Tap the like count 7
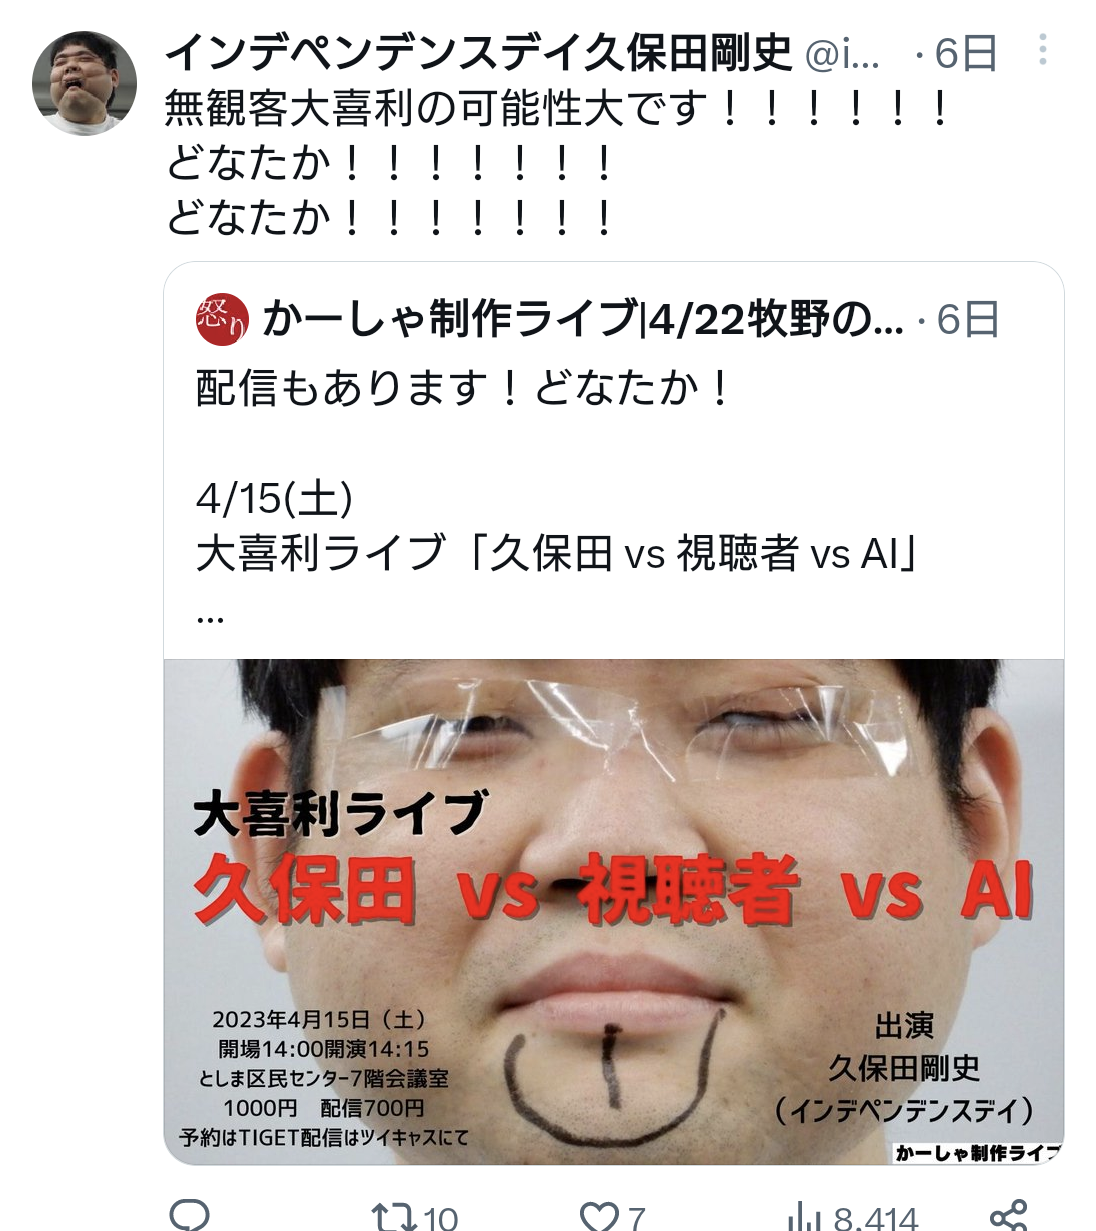This screenshot has height=1231, width=1096. [636, 1218]
